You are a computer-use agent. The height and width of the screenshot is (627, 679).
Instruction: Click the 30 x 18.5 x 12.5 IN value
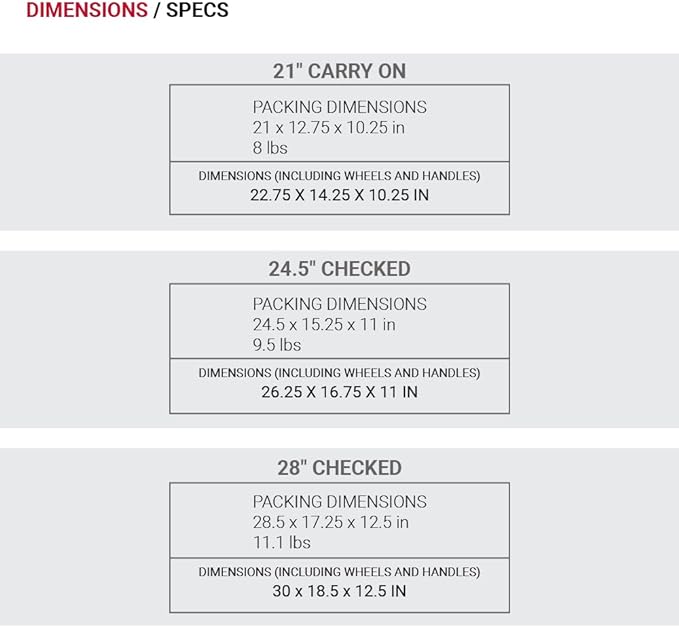tap(339, 591)
